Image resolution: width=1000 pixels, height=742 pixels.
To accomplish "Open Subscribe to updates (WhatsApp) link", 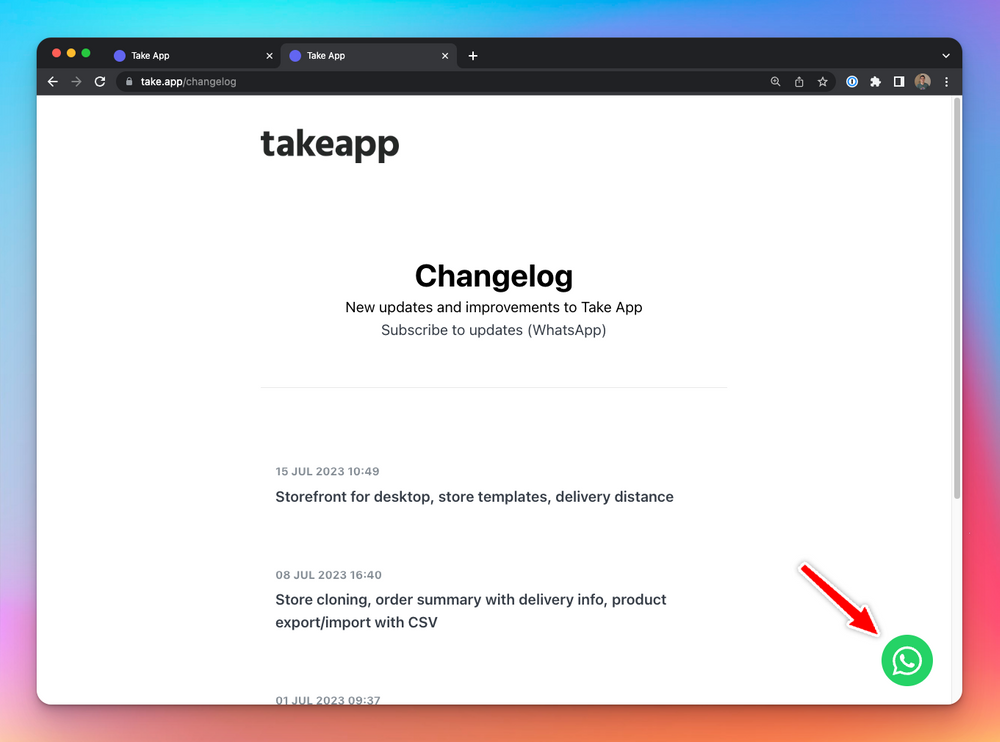I will point(494,330).
